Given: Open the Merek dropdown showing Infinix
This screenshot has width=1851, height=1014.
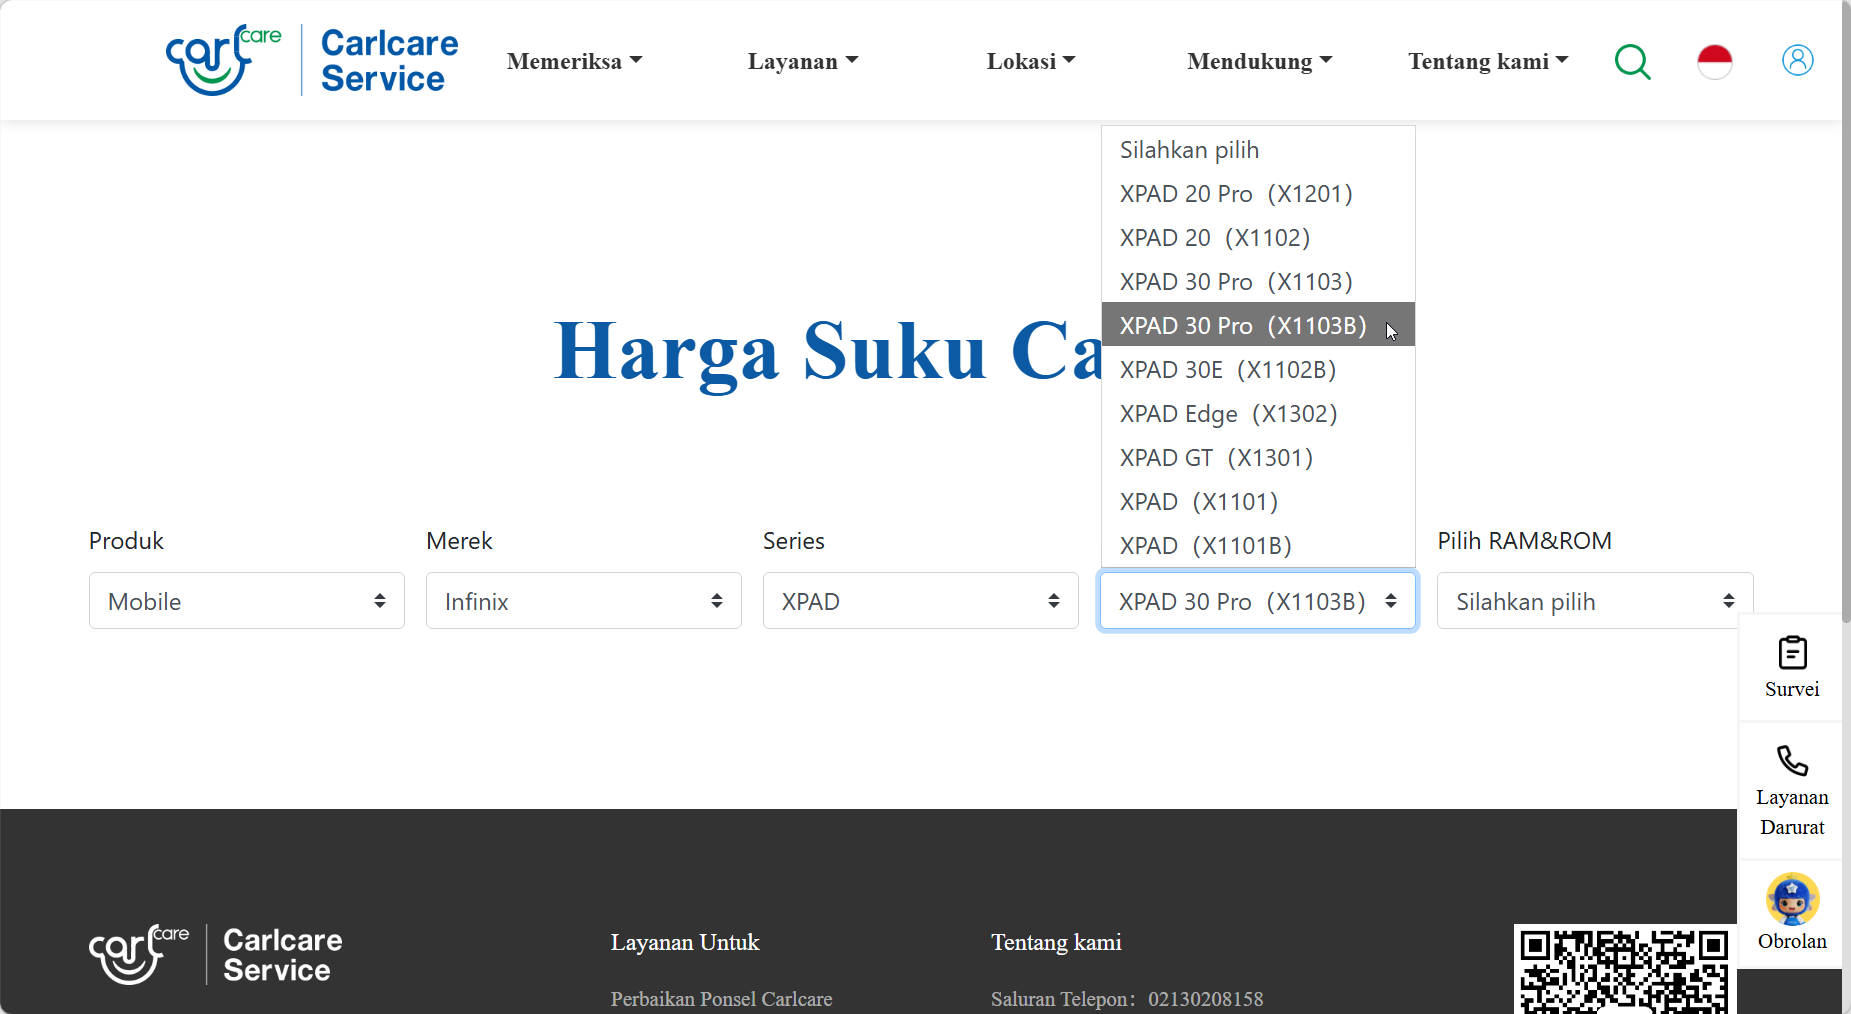Looking at the screenshot, I should point(584,601).
